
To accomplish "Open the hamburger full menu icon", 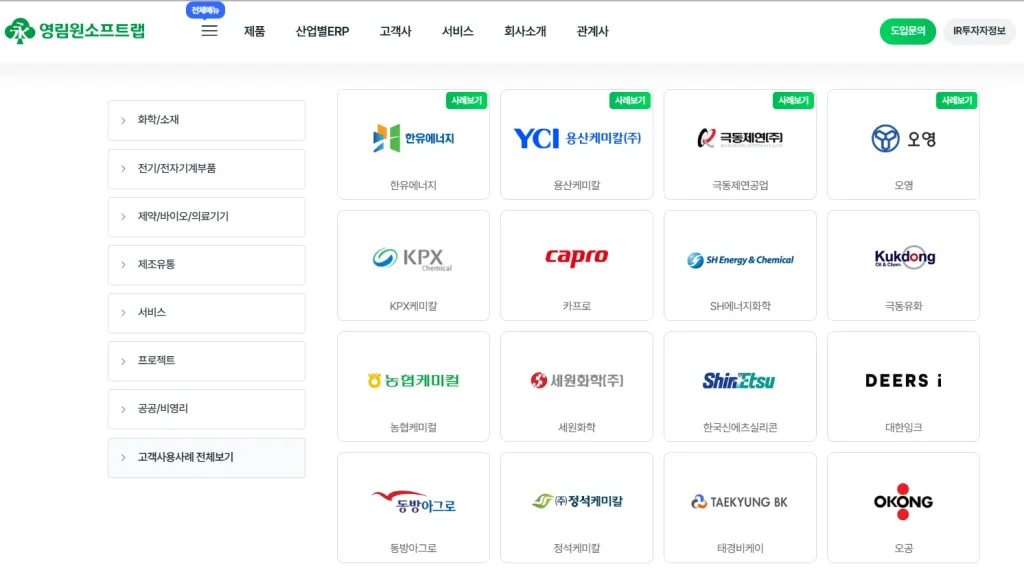I will click(209, 31).
